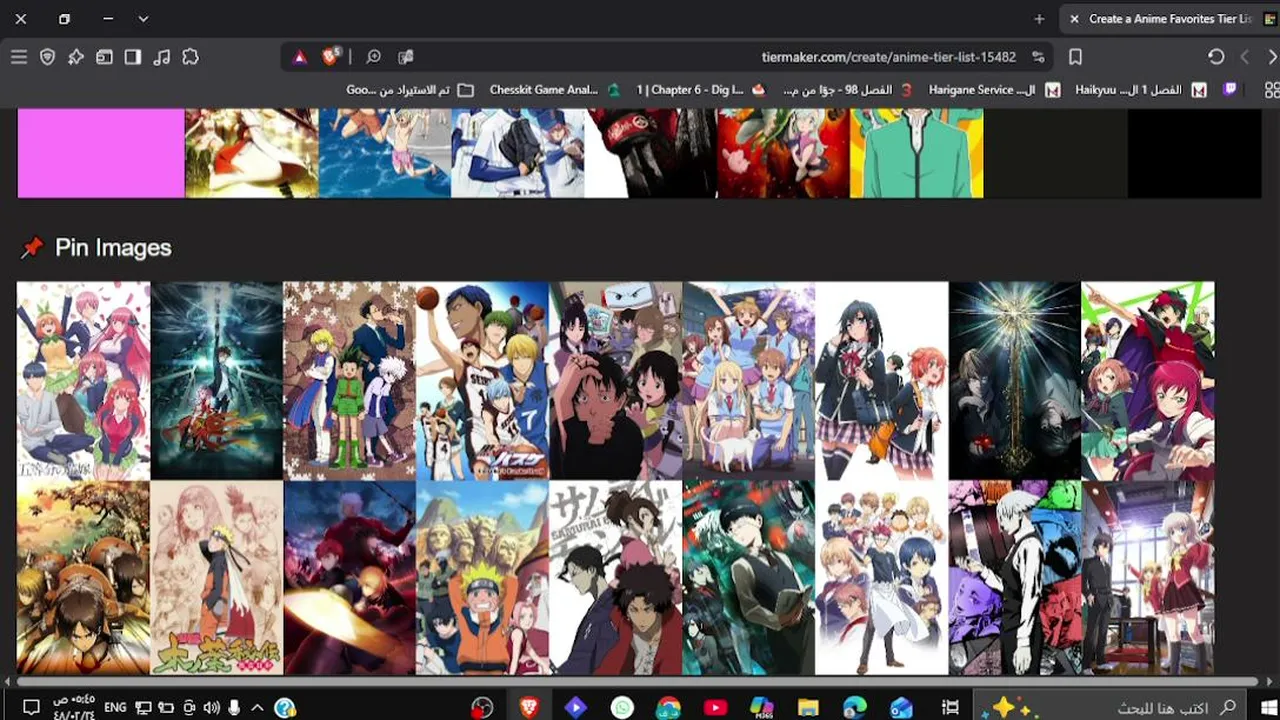Open Microsoft Edge from the taskbar
Viewport: 1280px width, 720px height.
pyautogui.click(x=854, y=707)
